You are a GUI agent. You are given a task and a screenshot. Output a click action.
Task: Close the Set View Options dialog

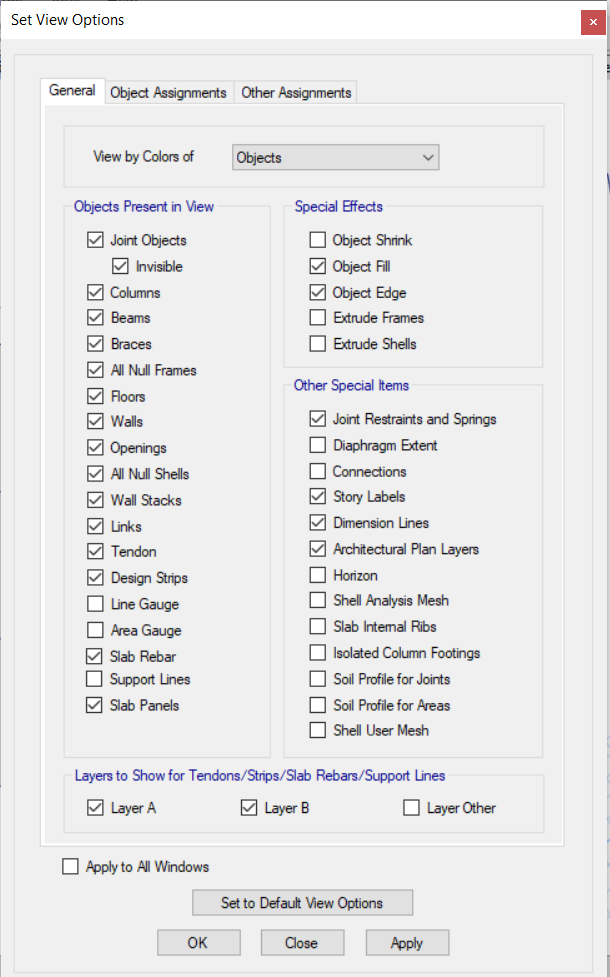[x=592, y=23]
